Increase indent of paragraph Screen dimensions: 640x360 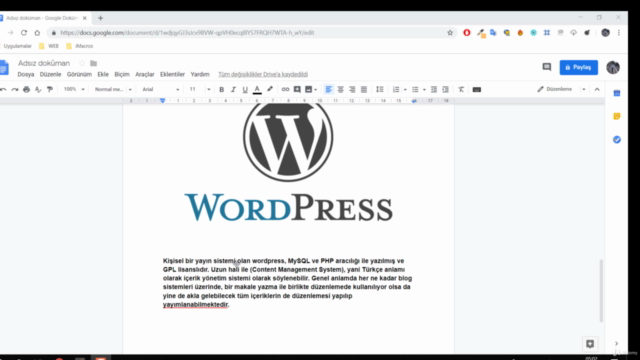click(x=445, y=89)
